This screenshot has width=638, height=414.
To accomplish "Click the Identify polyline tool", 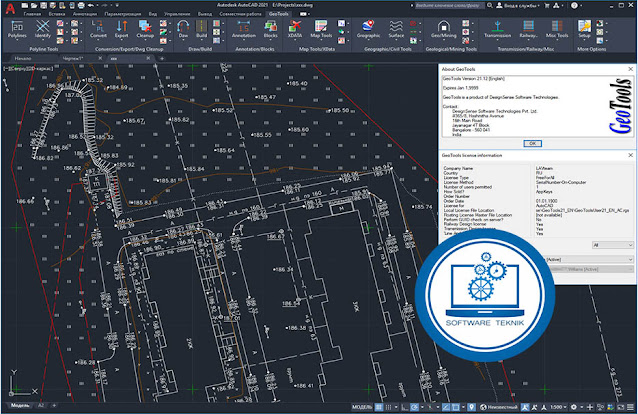I will pos(42,30).
